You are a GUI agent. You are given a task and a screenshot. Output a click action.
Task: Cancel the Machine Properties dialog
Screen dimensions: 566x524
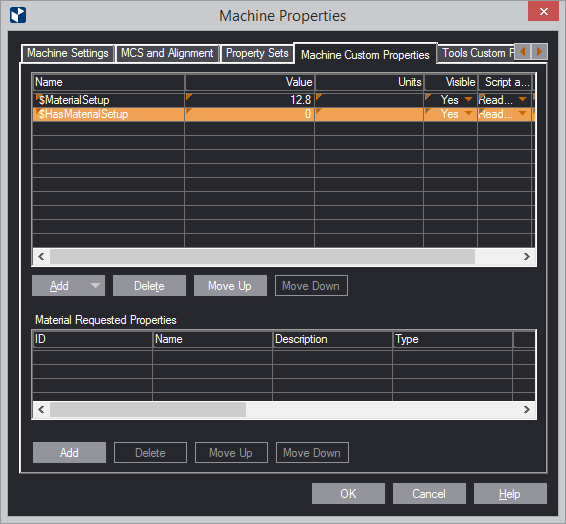[x=429, y=493]
